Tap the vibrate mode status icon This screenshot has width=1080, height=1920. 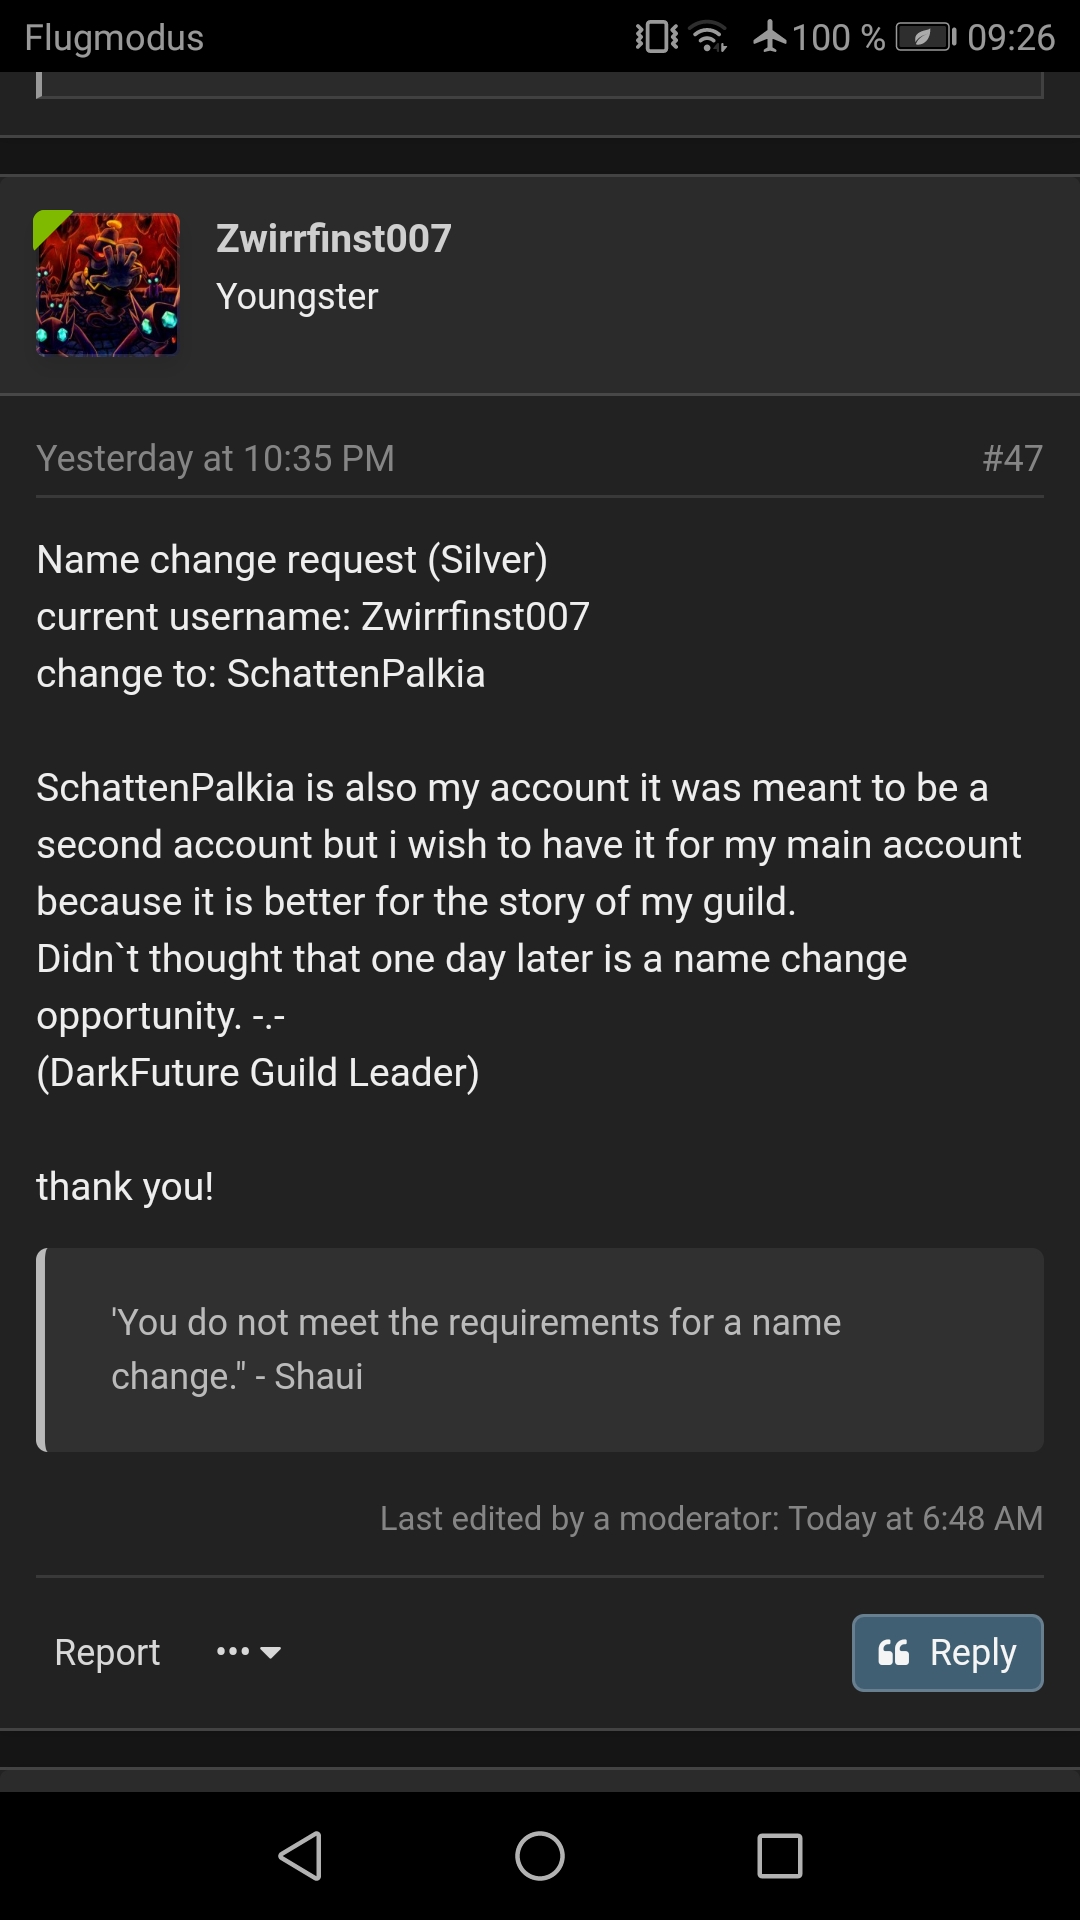(x=656, y=38)
